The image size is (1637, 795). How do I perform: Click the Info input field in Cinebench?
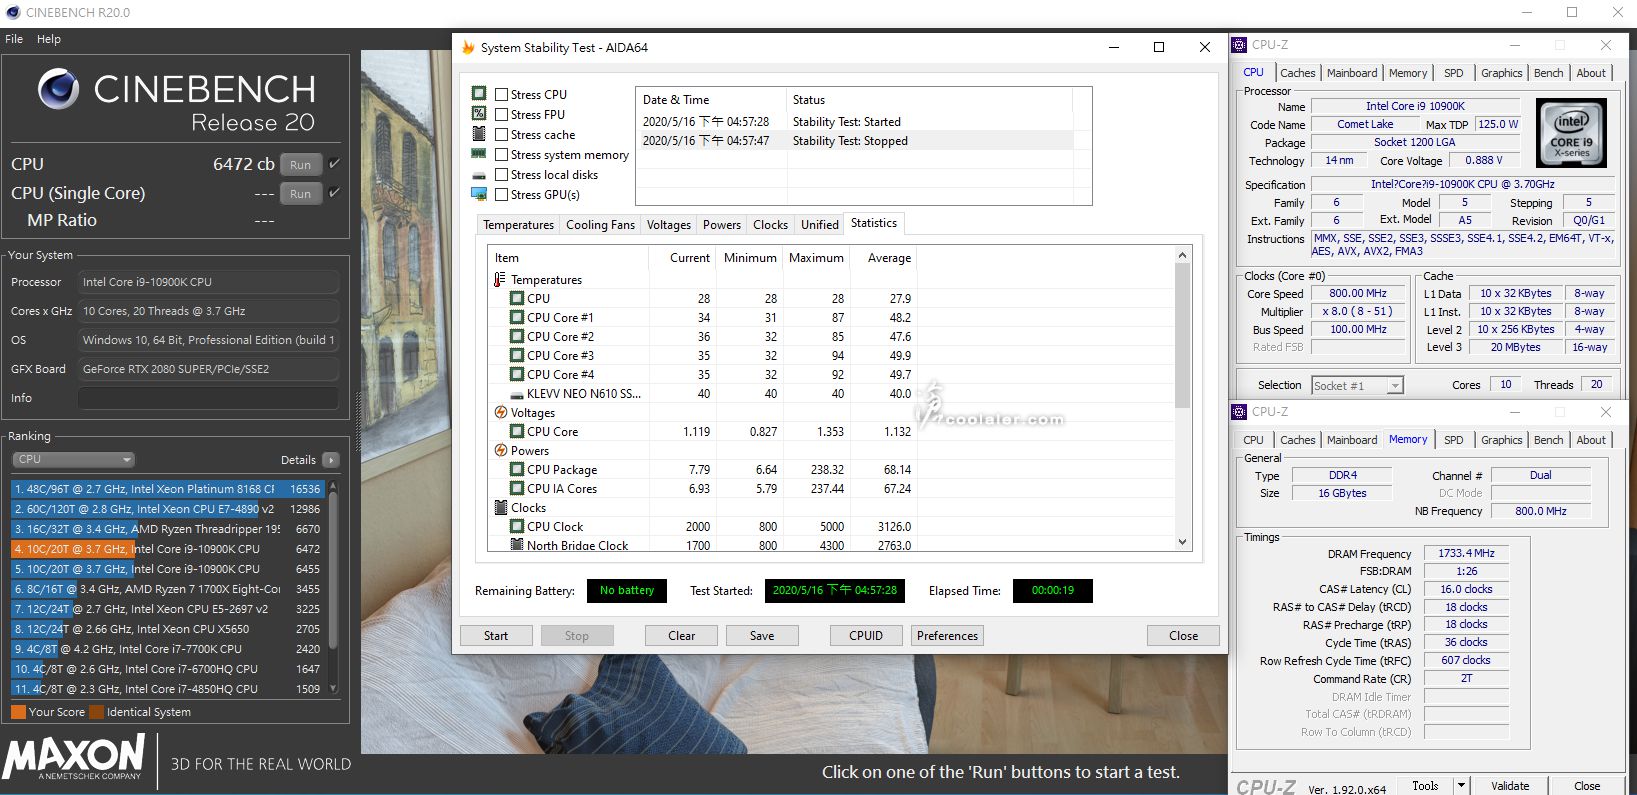[x=208, y=398]
